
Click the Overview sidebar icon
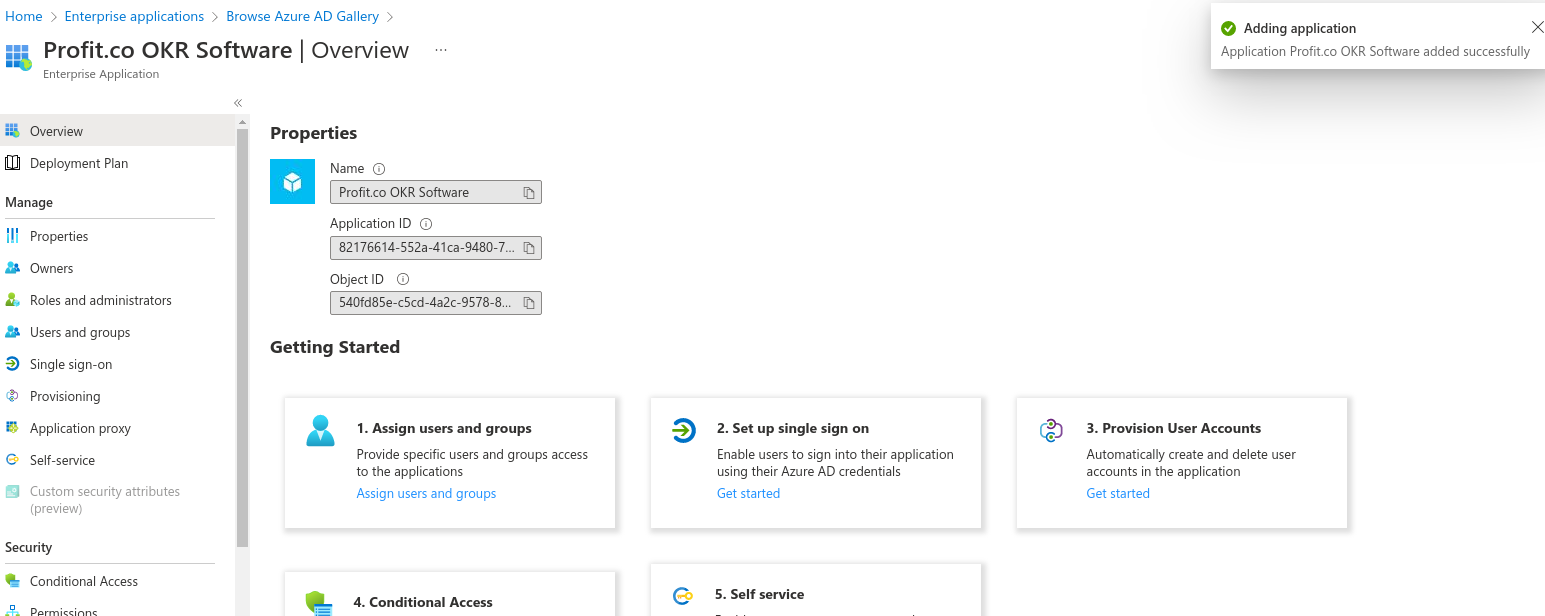(x=12, y=131)
